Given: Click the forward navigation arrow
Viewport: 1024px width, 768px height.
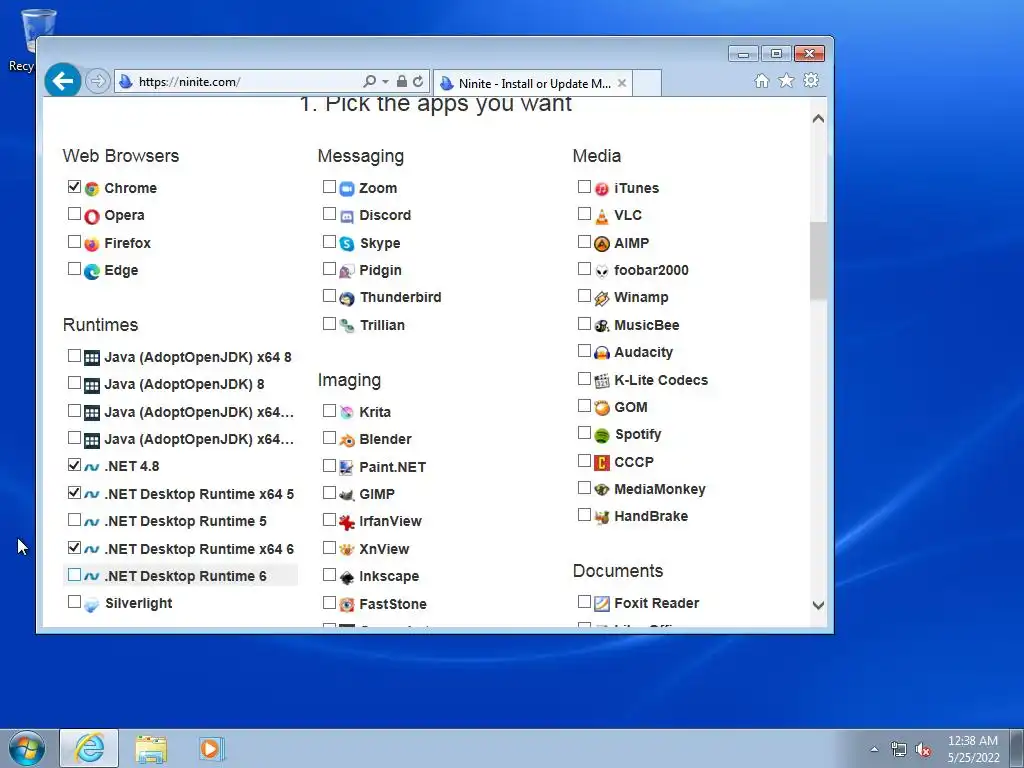Looking at the screenshot, I should pos(98,81).
